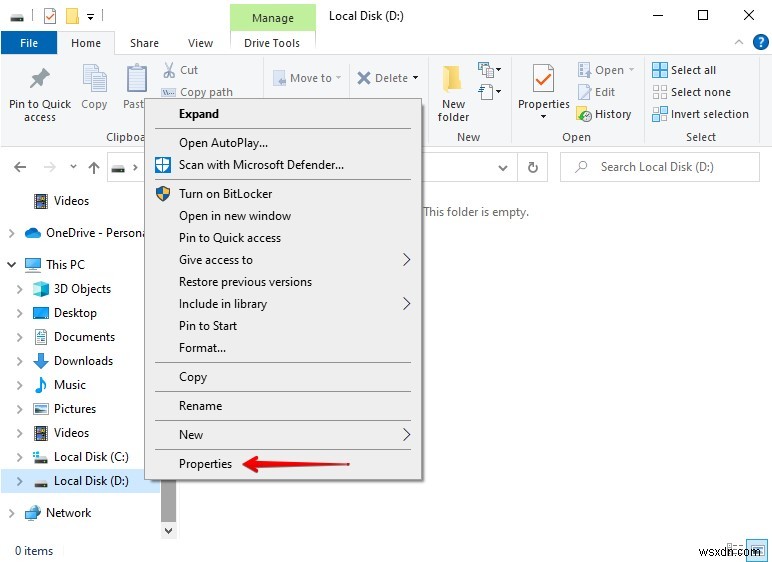Click the navigation pane scroll down arrow

click(x=168, y=530)
